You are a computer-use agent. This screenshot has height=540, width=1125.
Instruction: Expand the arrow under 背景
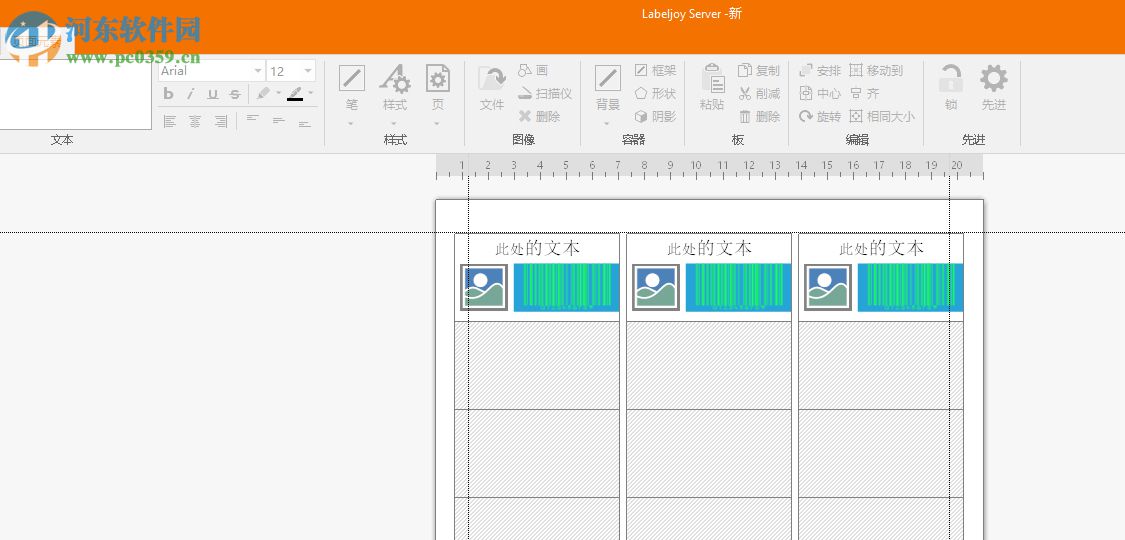pos(608,123)
